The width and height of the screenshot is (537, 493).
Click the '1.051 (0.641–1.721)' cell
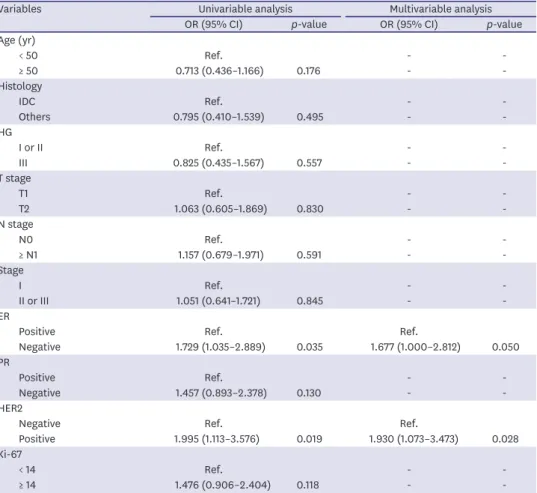click(218, 301)
